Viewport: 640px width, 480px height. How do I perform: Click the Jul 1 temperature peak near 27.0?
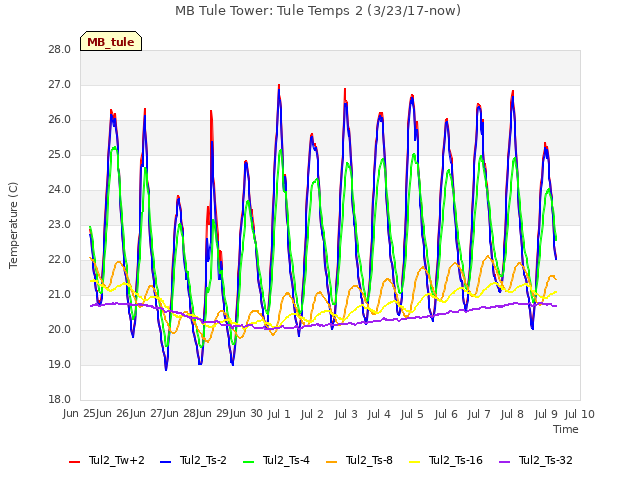coord(279,87)
